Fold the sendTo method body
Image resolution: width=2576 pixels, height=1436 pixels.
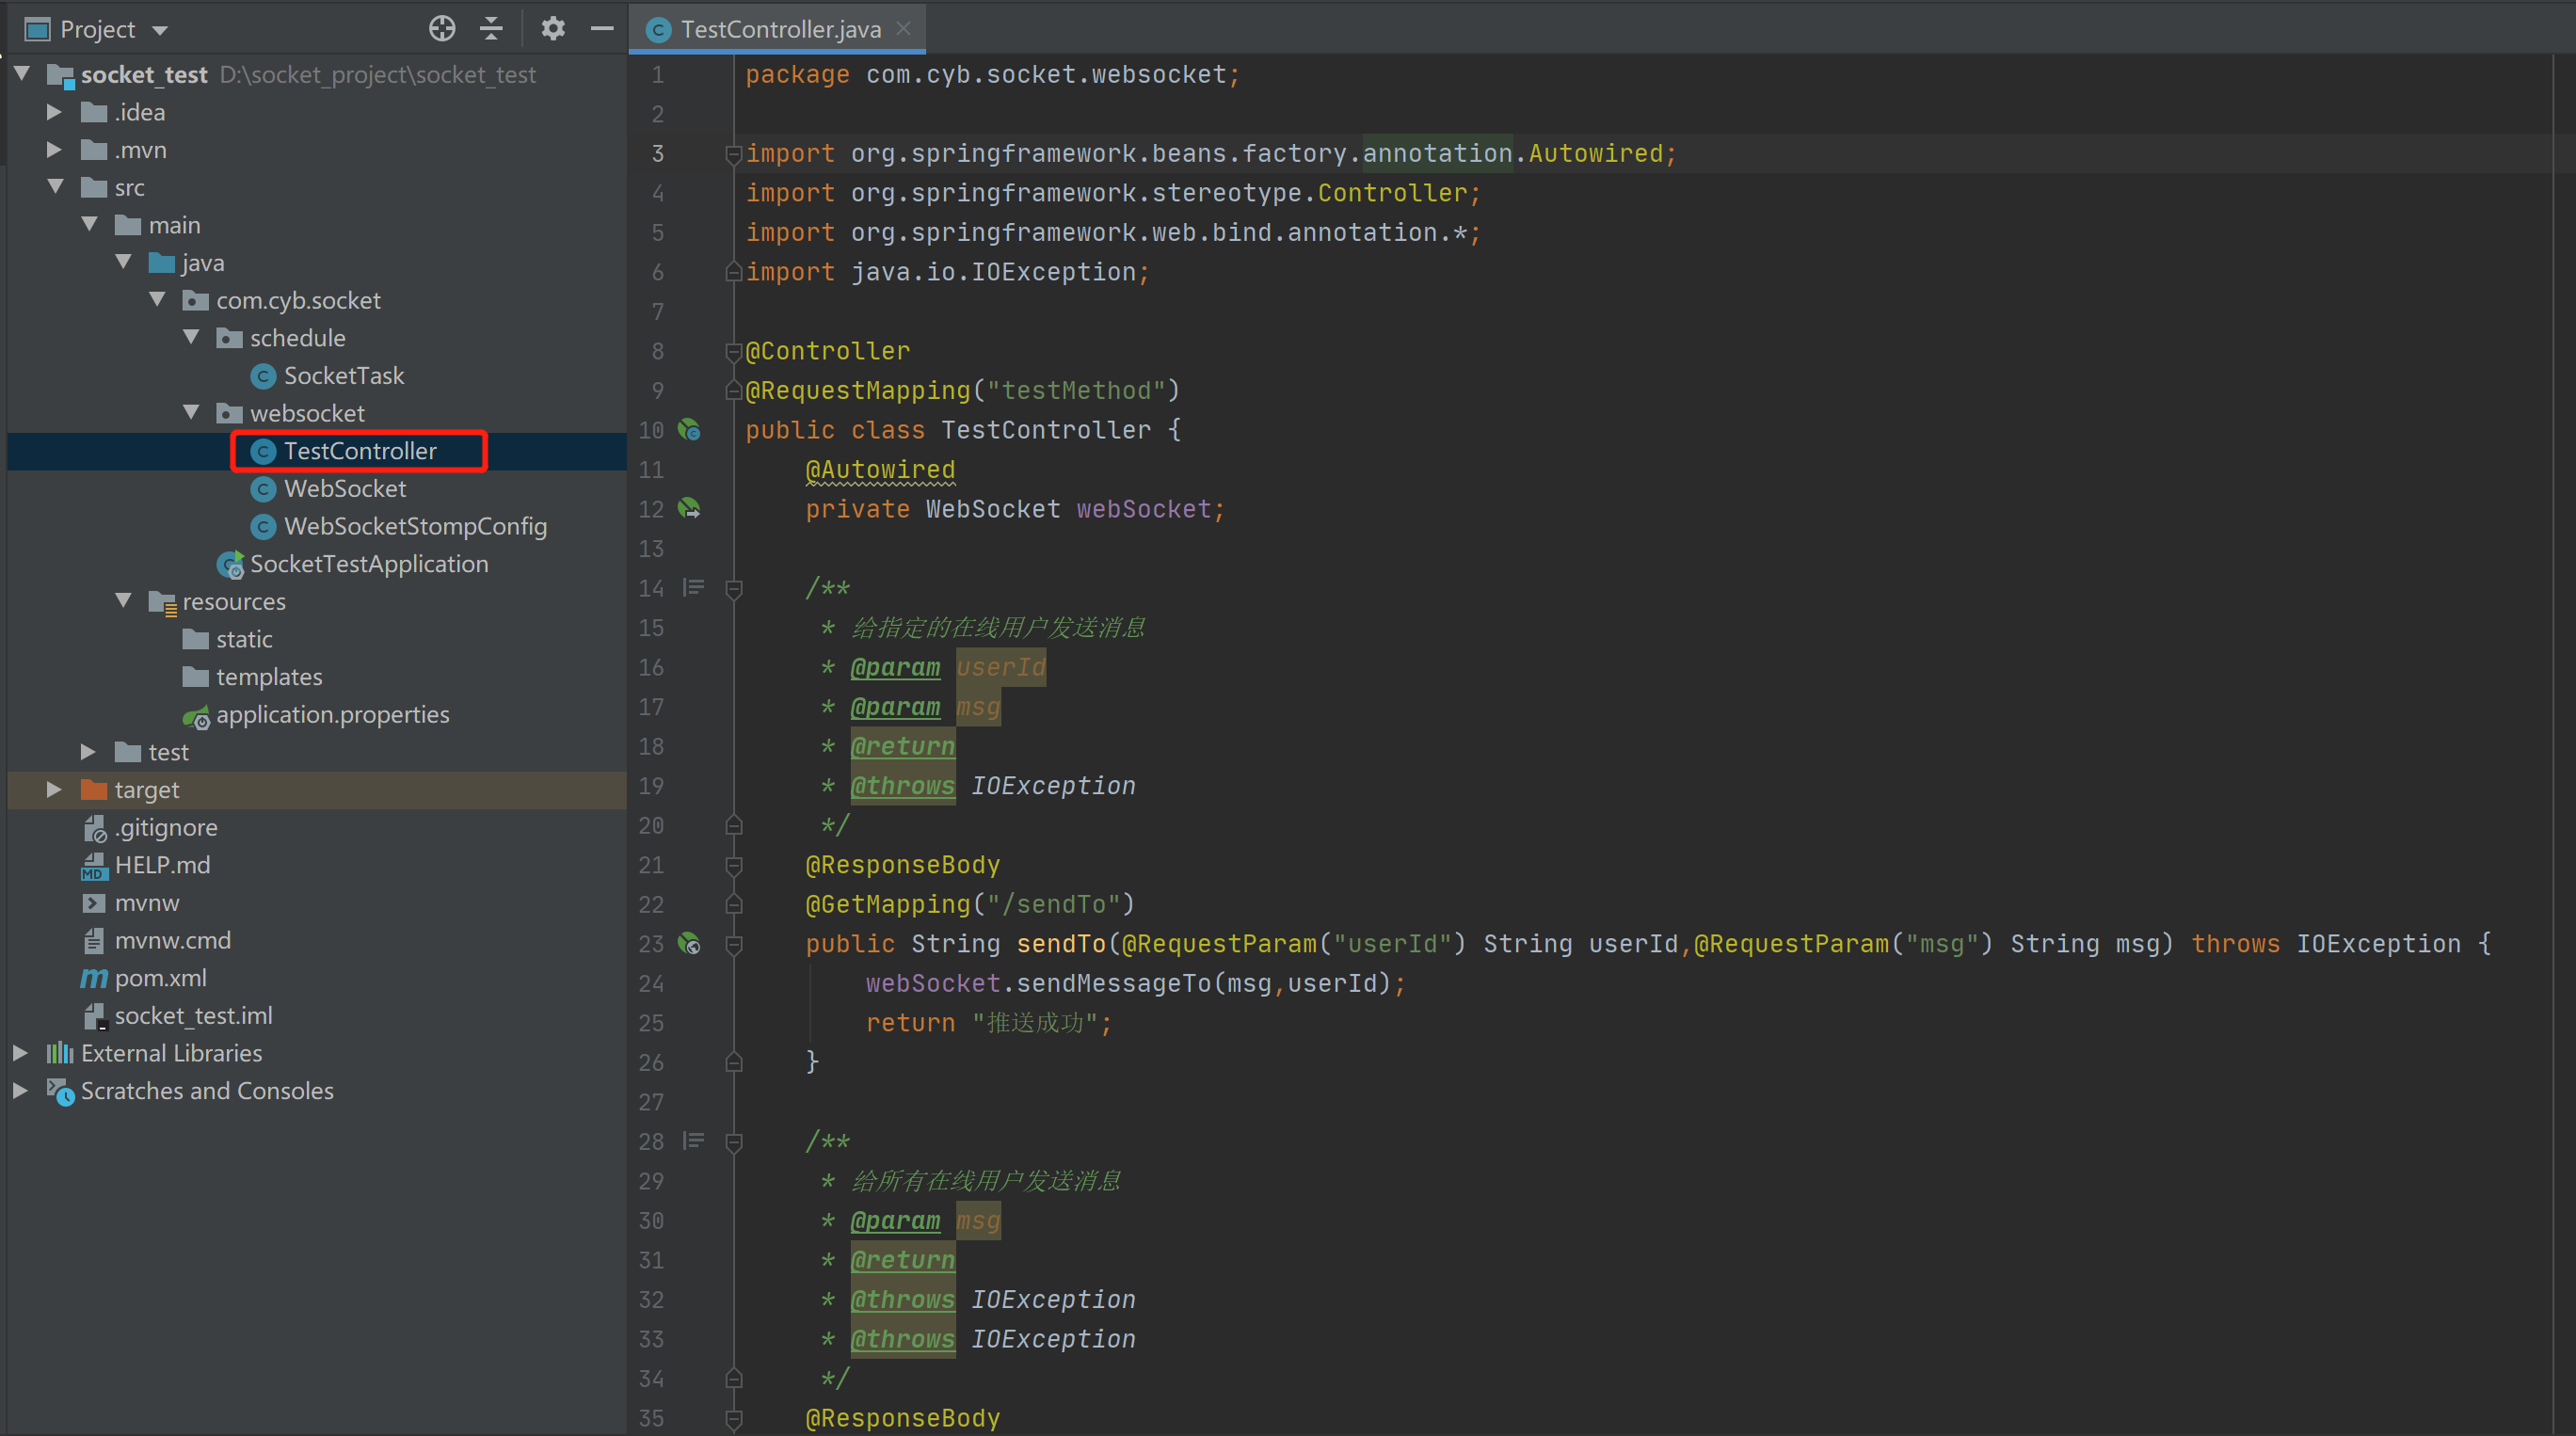point(735,944)
